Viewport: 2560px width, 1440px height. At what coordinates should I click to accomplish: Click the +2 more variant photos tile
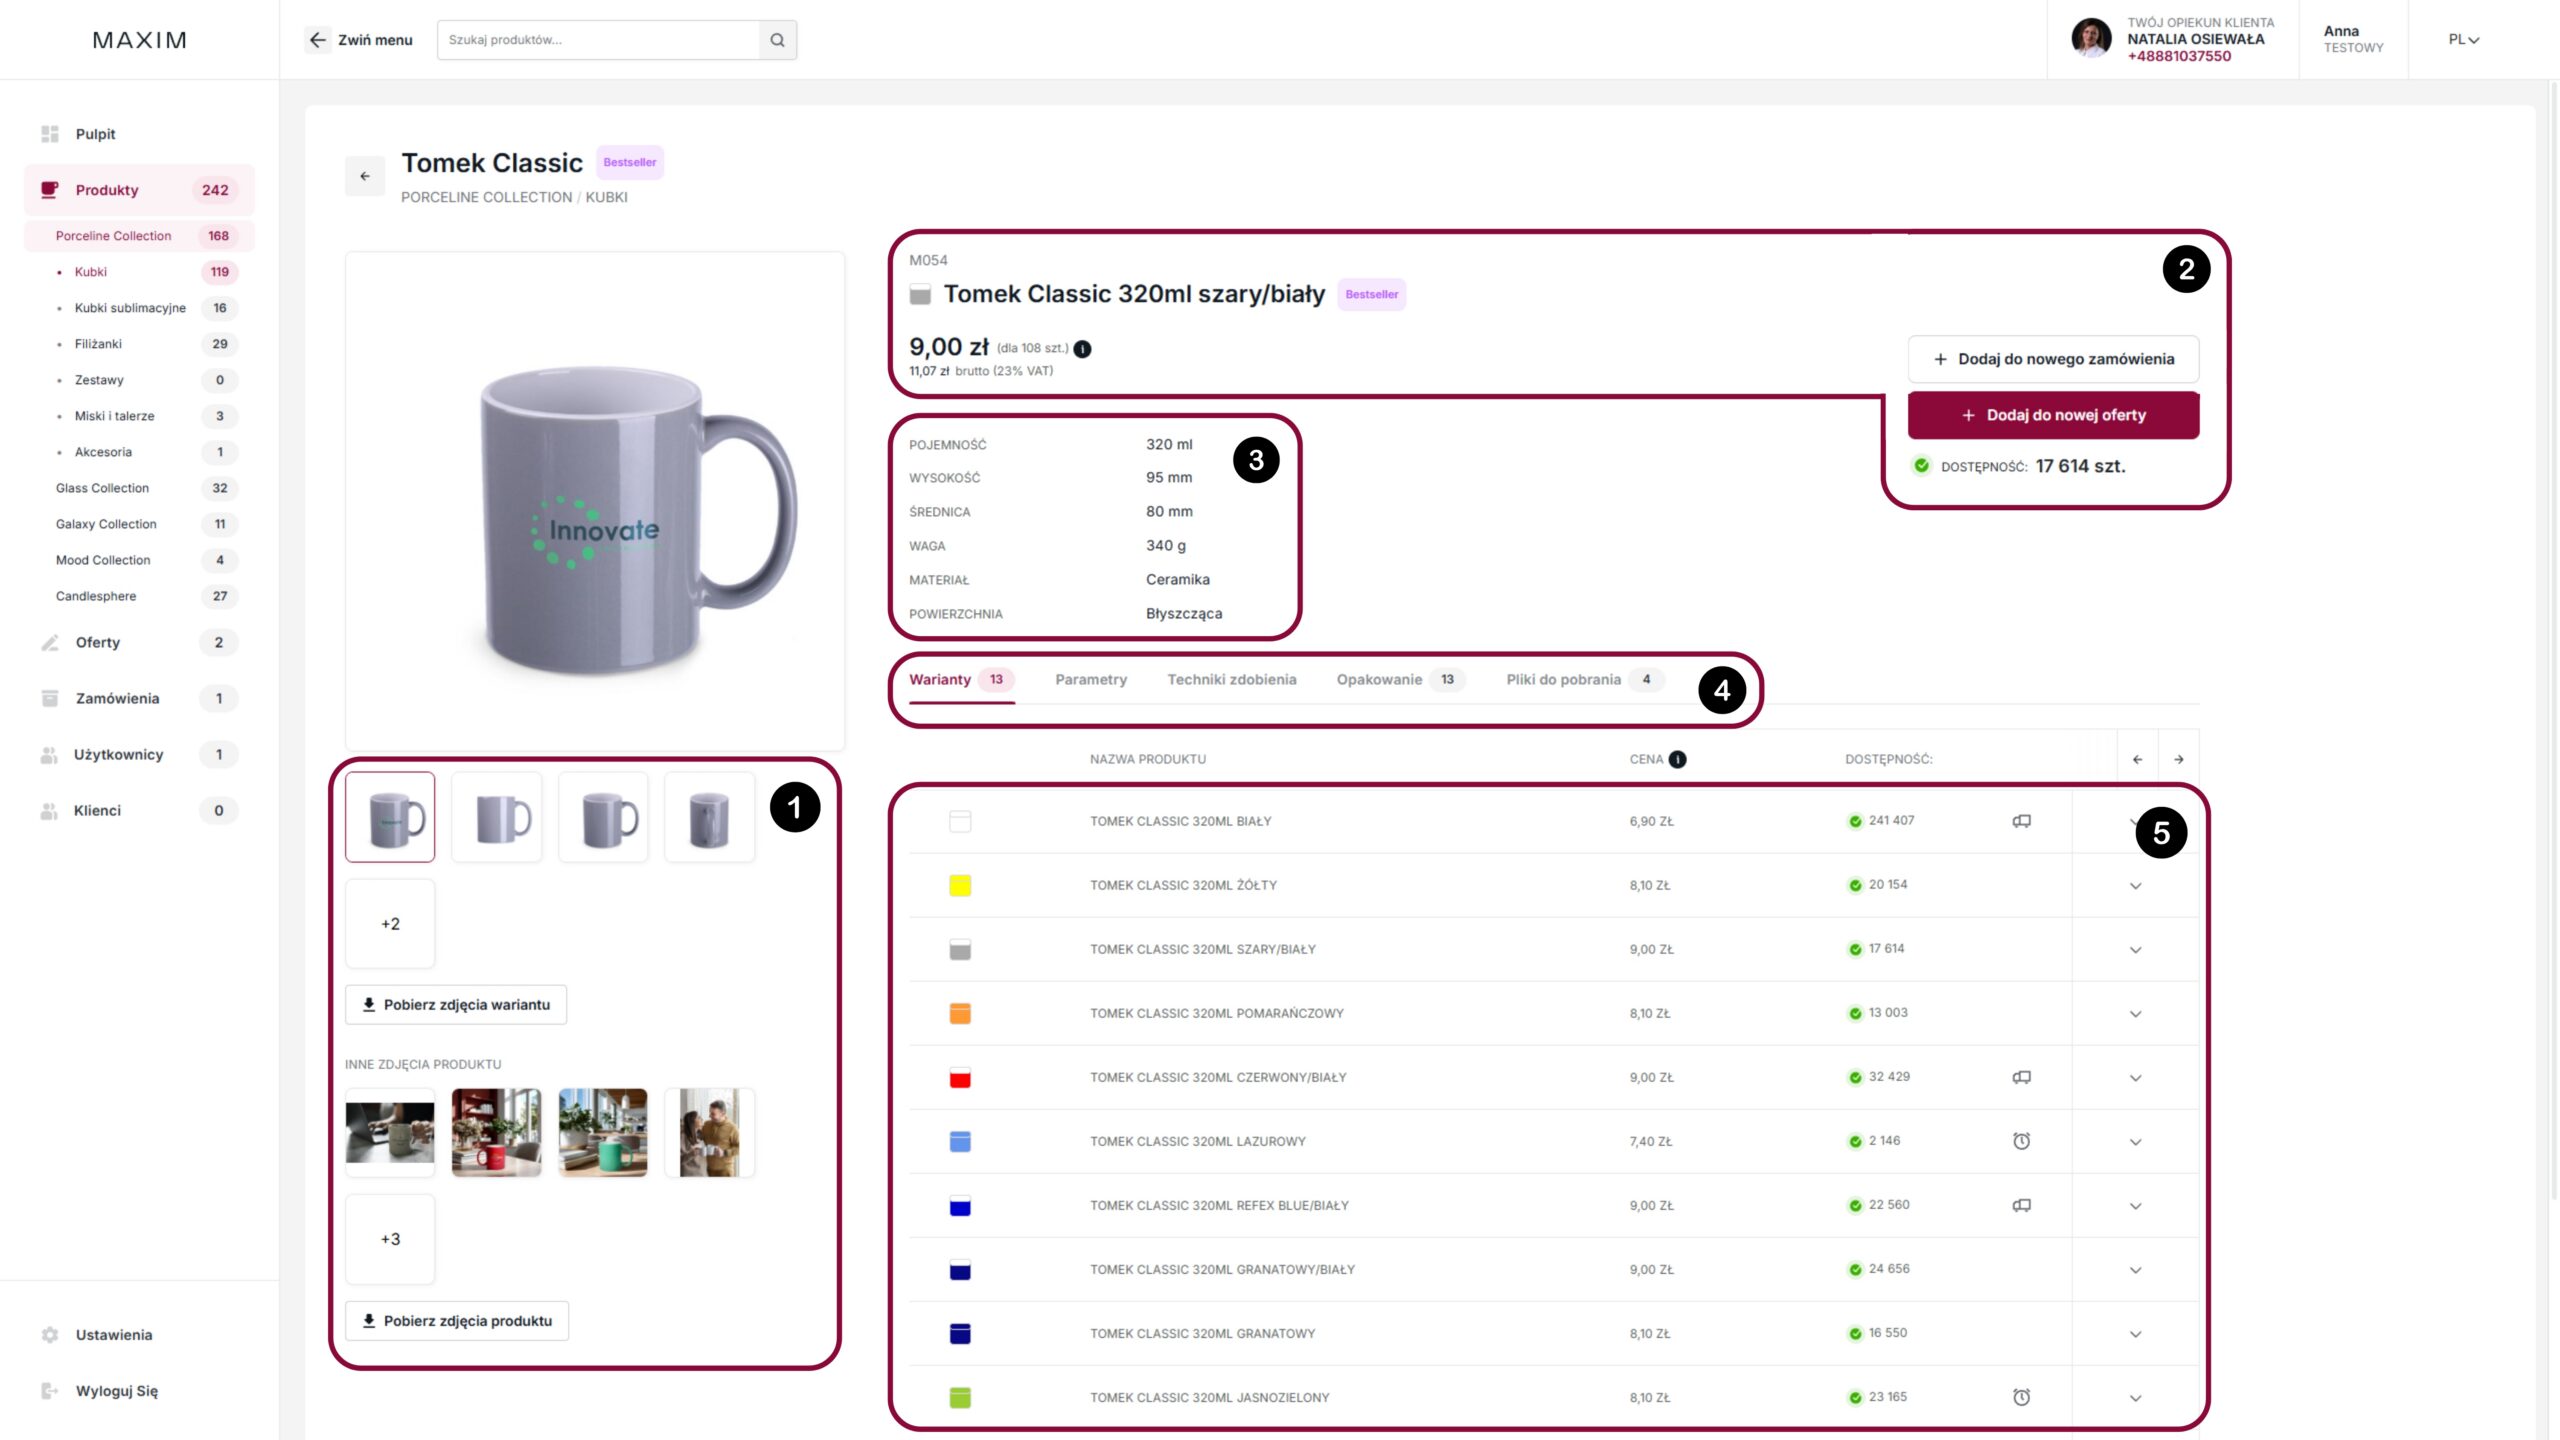point(390,924)
